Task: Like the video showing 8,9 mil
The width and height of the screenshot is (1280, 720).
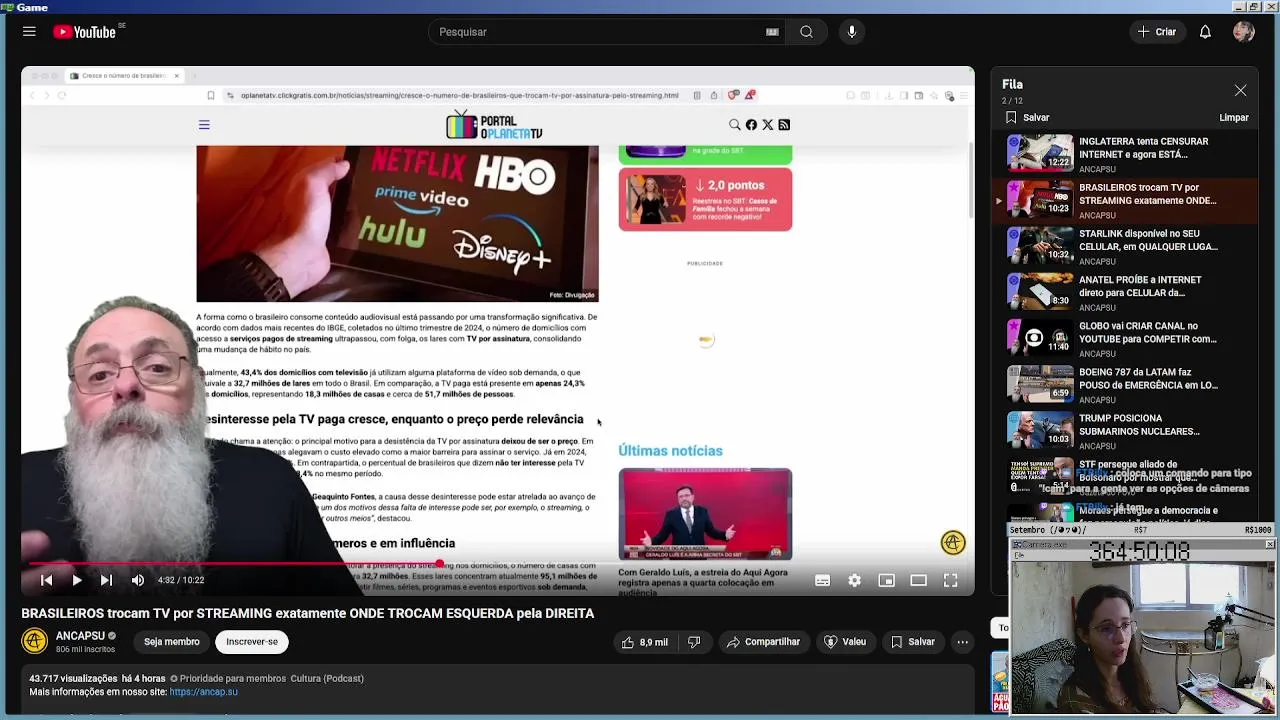Action: [x=644, y=642]
